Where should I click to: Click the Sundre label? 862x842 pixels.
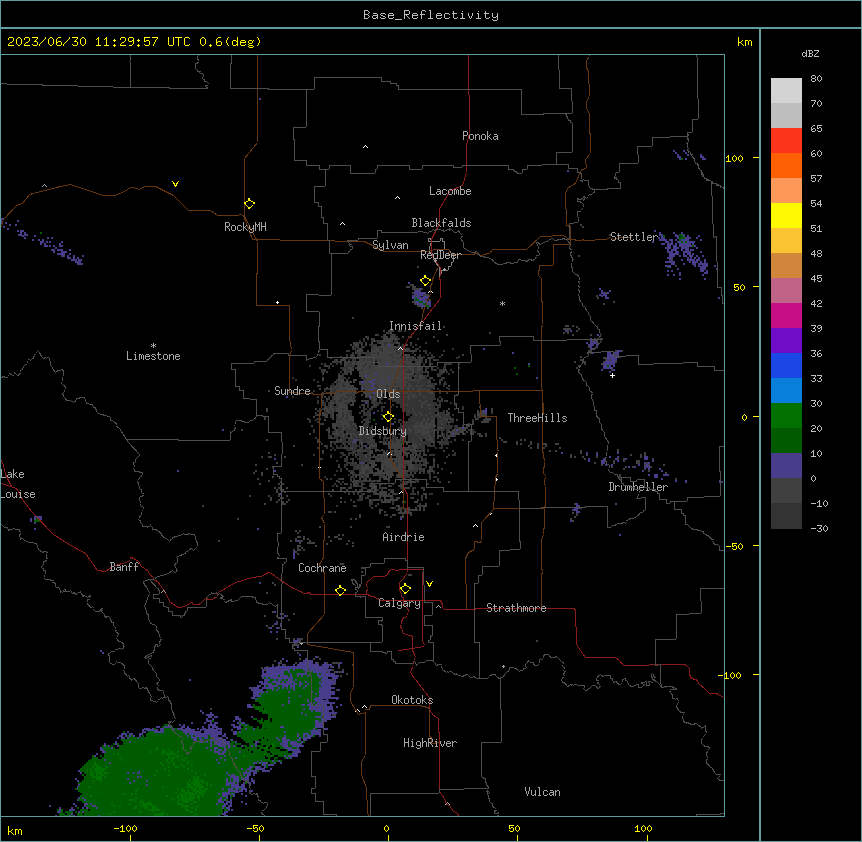pyautogui.click(x=292, y=391)
